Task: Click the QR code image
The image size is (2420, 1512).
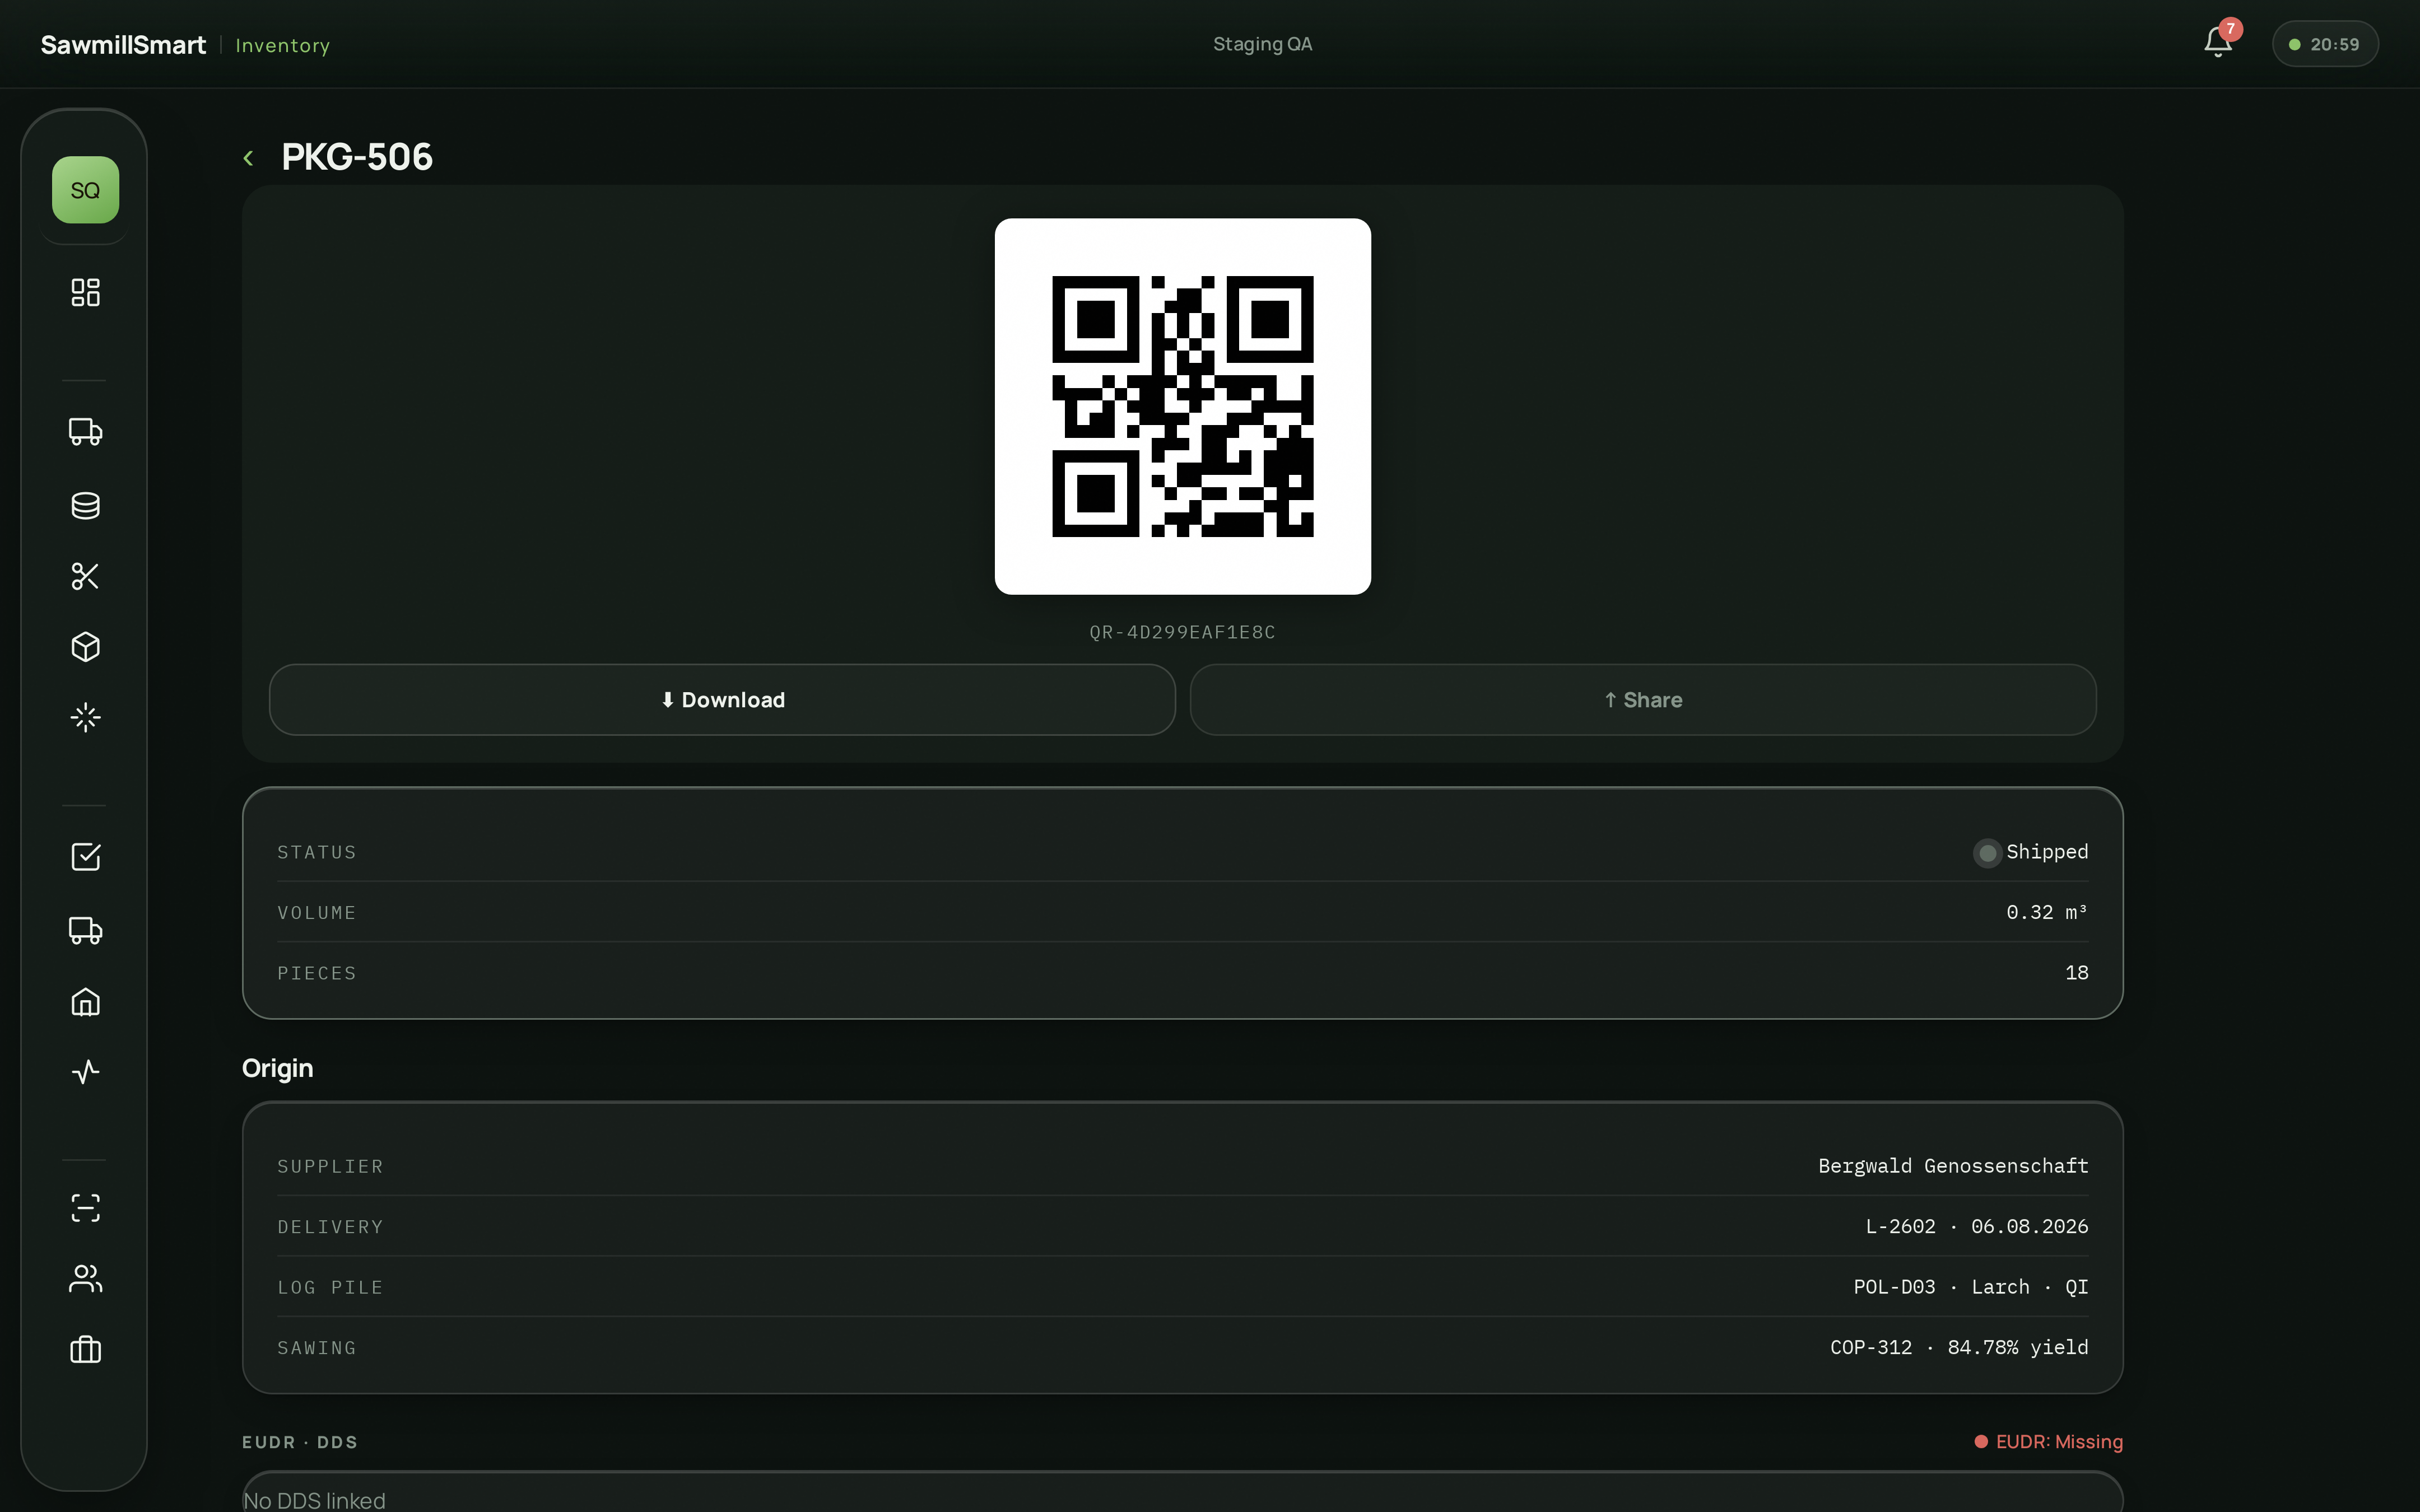Action: [1182, 406]
